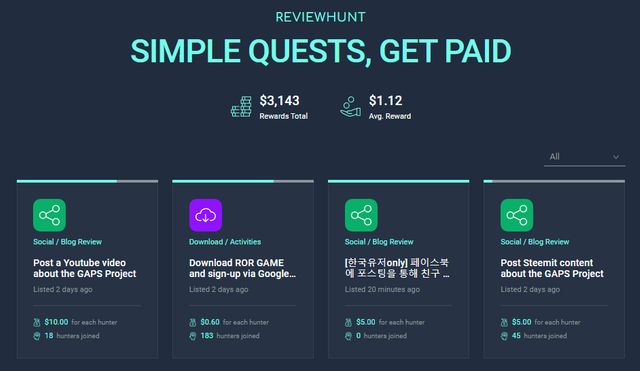Click the nearly empty progress bar atop the Steemit card
Viewport: 640px width, 371px height.
tap(554, 181)
